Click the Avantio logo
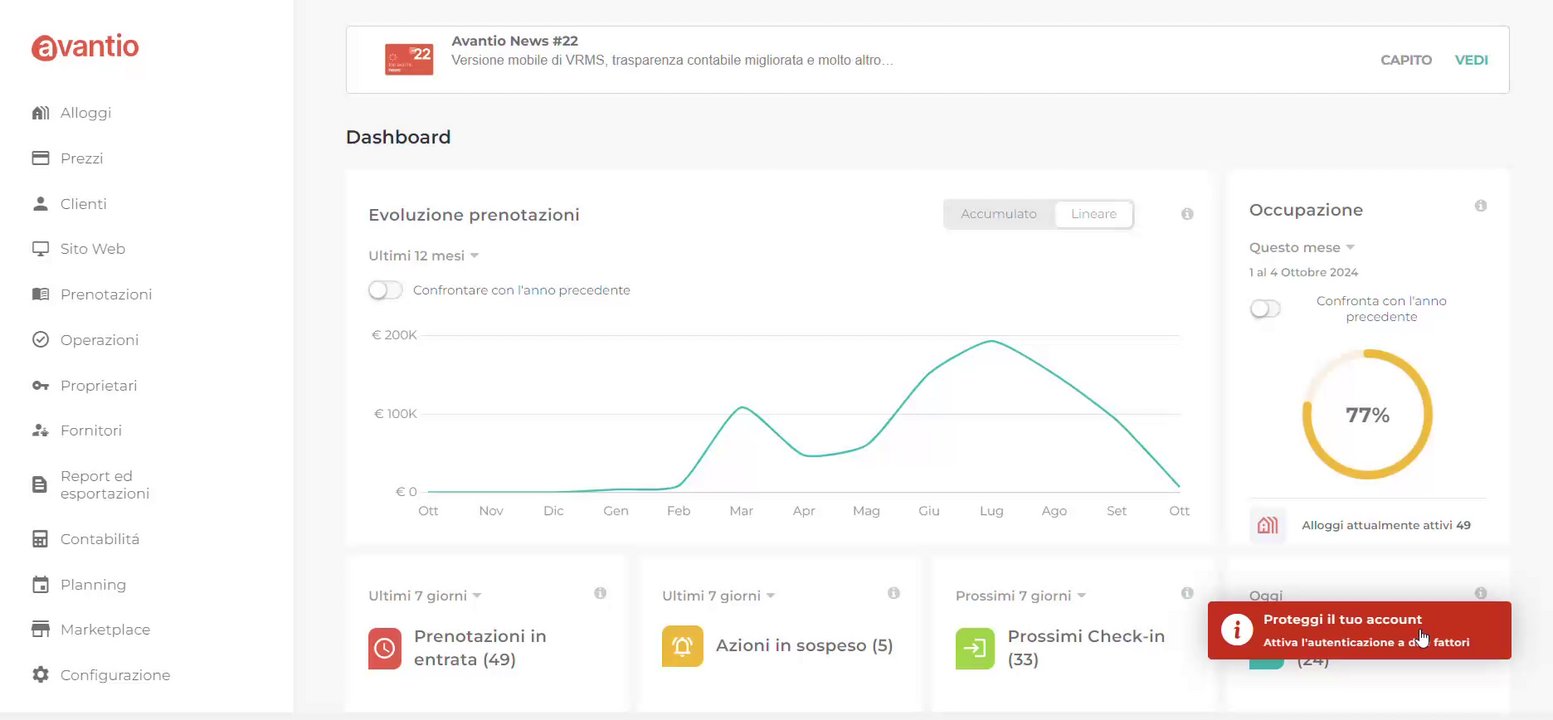 85,46
